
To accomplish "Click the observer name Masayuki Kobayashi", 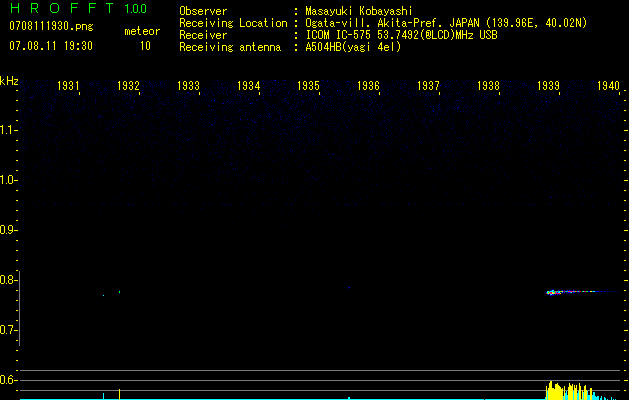I will coord(359,11).
